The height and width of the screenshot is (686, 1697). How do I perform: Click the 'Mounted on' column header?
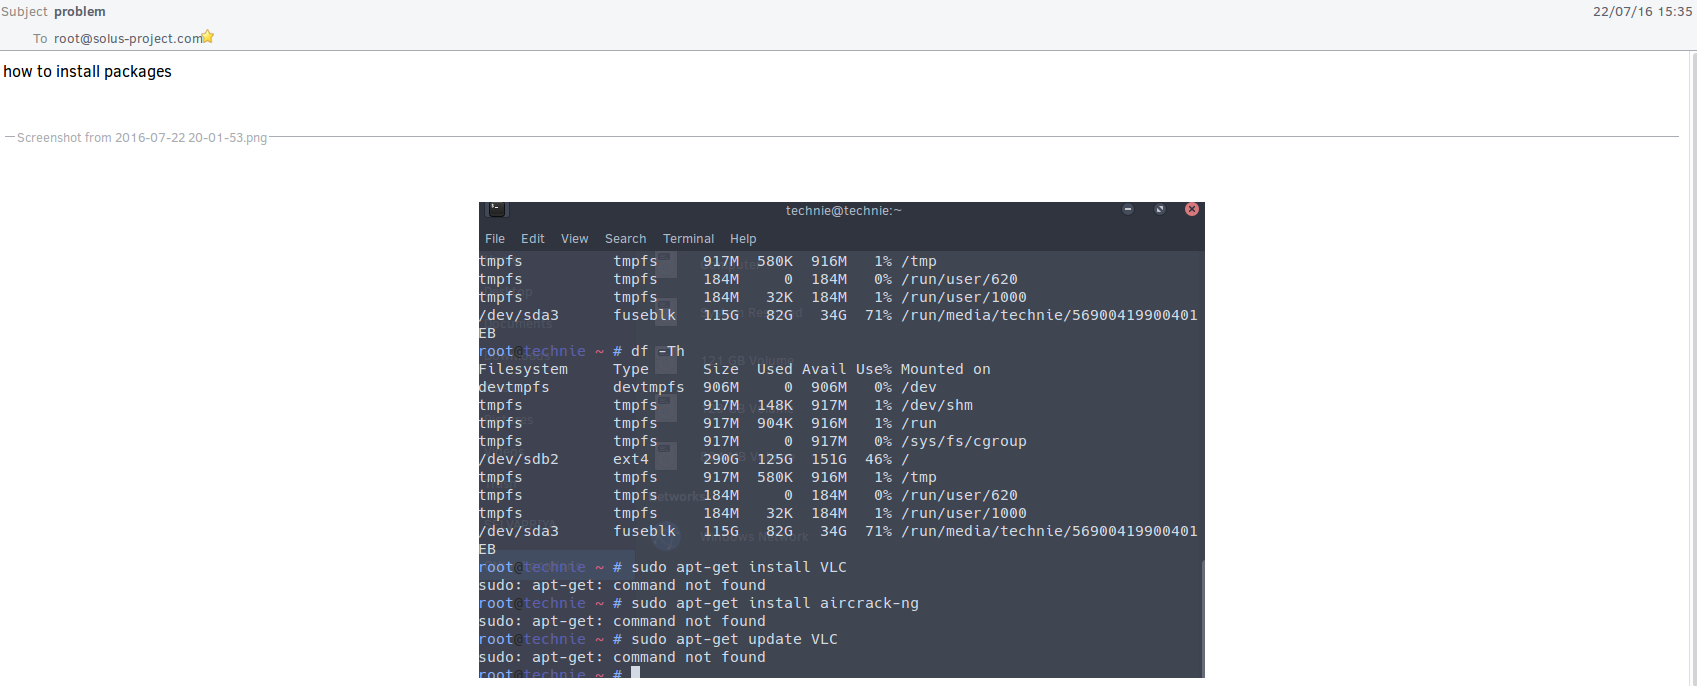coord(946,369)
